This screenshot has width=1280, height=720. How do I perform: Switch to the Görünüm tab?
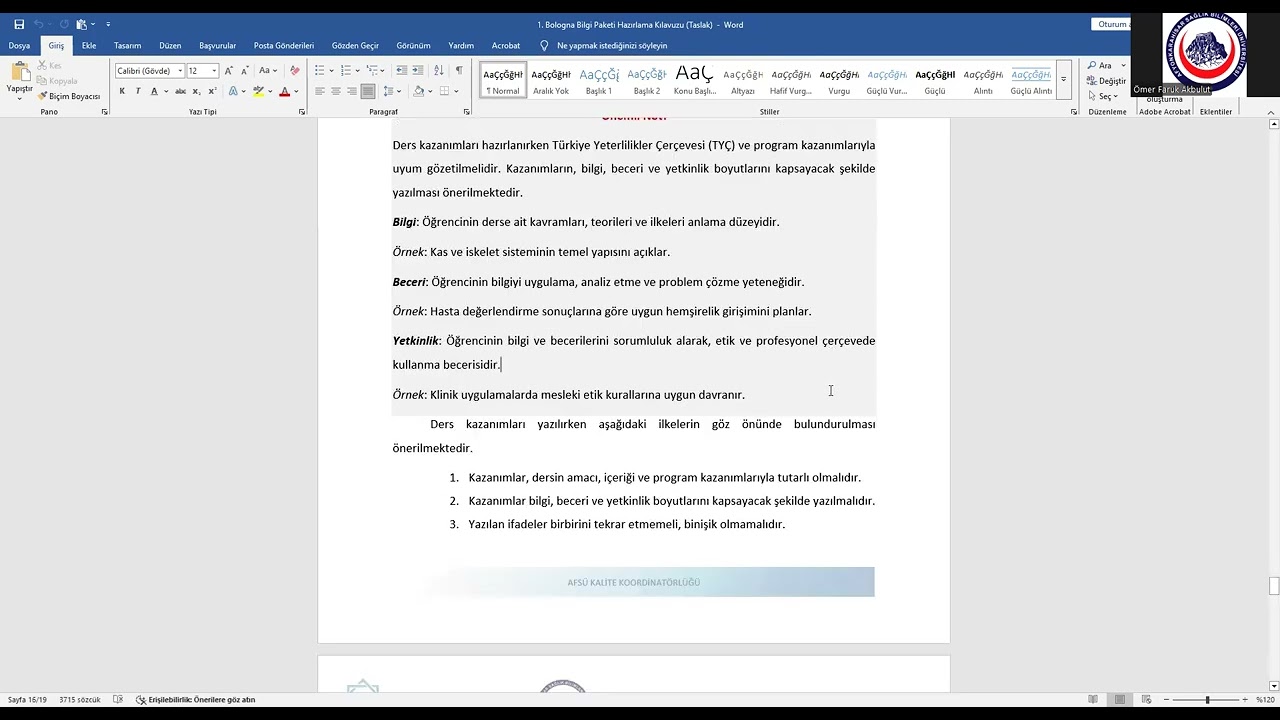tap(413, 45)
